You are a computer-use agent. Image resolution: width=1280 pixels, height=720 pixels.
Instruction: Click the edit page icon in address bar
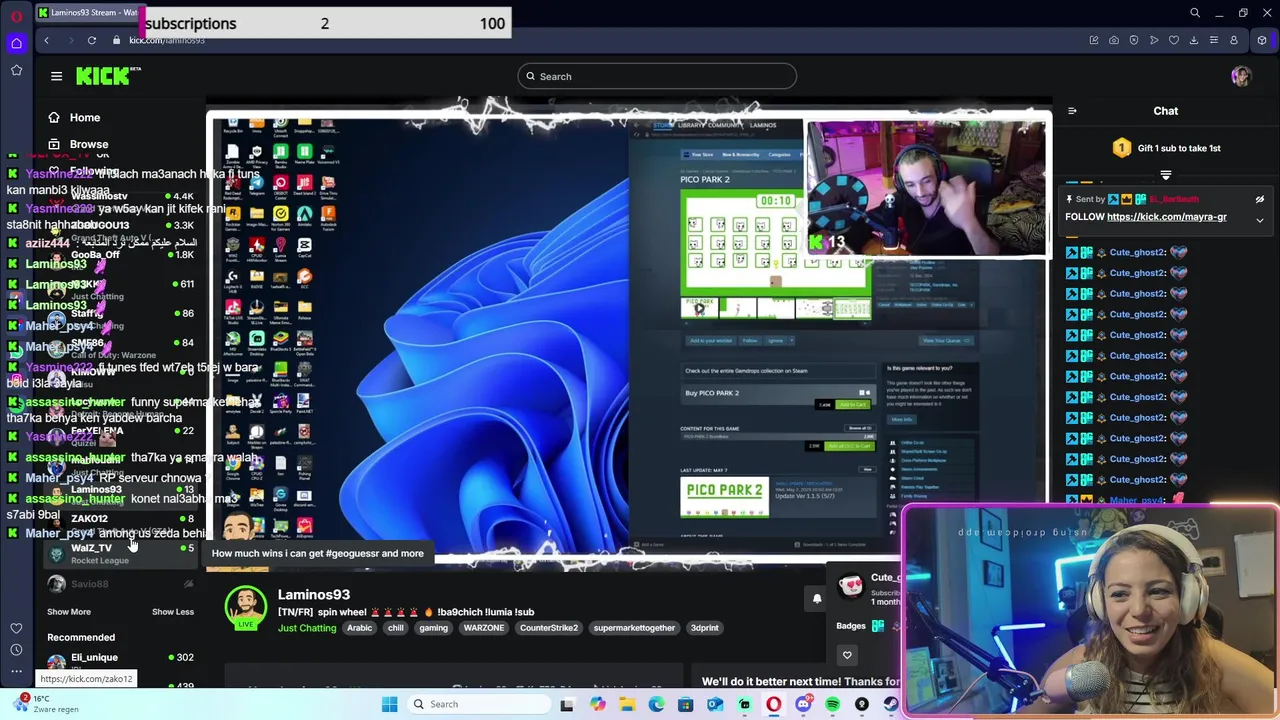point(1093,40)
